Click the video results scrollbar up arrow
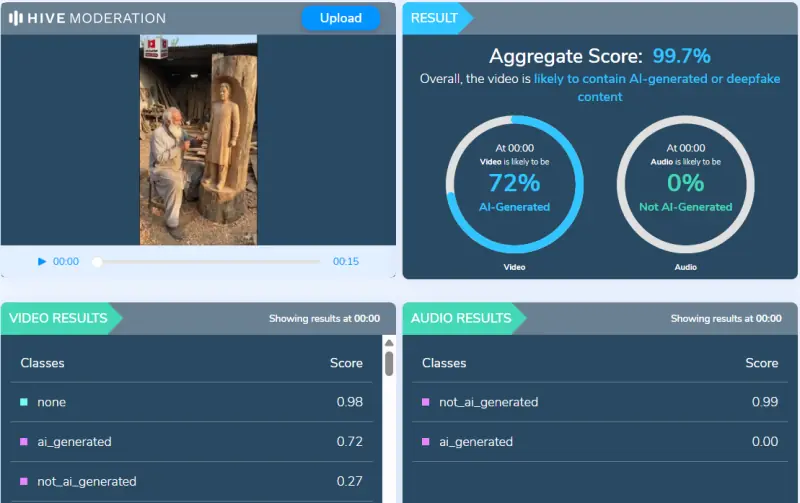This screenshot has width=800, height=503. point(389,341)
